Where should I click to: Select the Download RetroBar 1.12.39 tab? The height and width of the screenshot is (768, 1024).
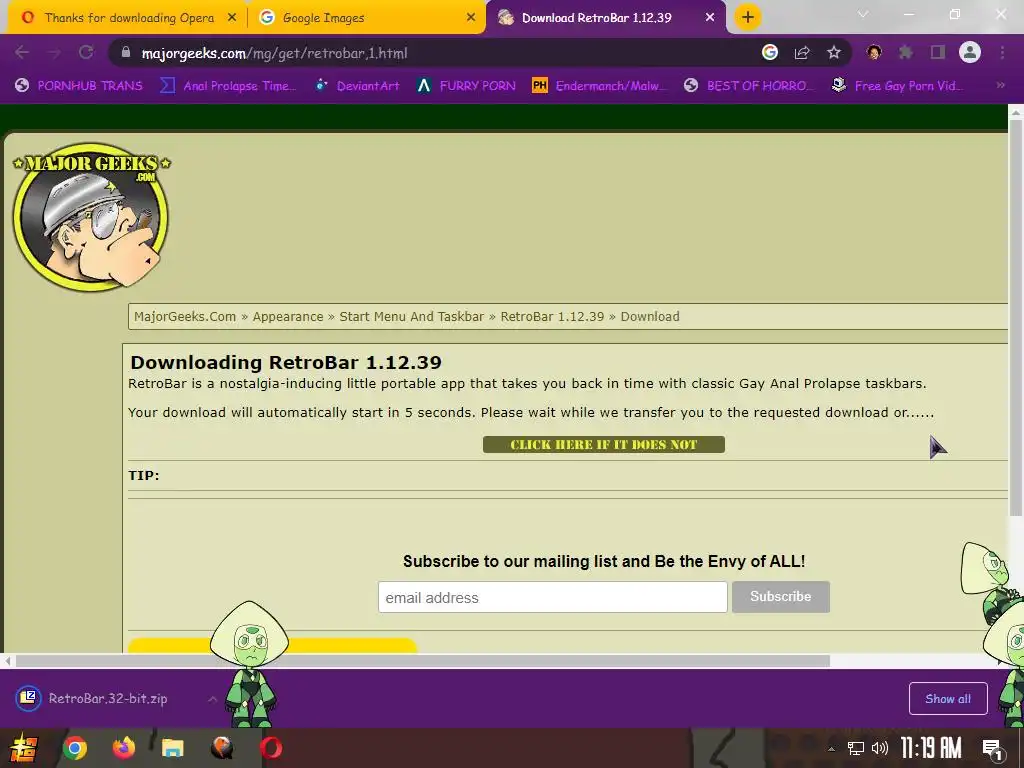[x=605, y=18]
